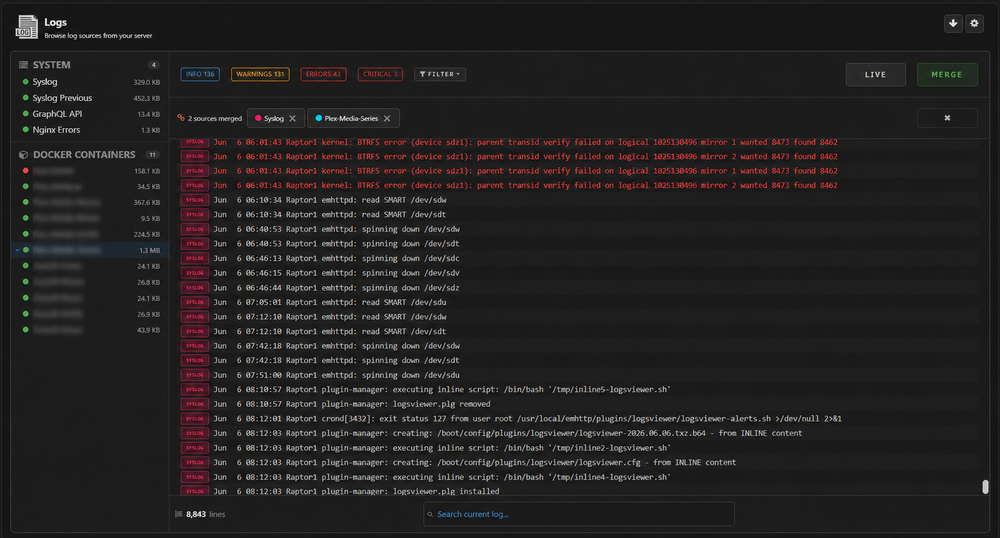Image resolution: width=1000 pixels, height=538 pixels.
Task: Toggle the ERRORS 43 level filter
Action: pyautogui.click(x=323, y=75)
